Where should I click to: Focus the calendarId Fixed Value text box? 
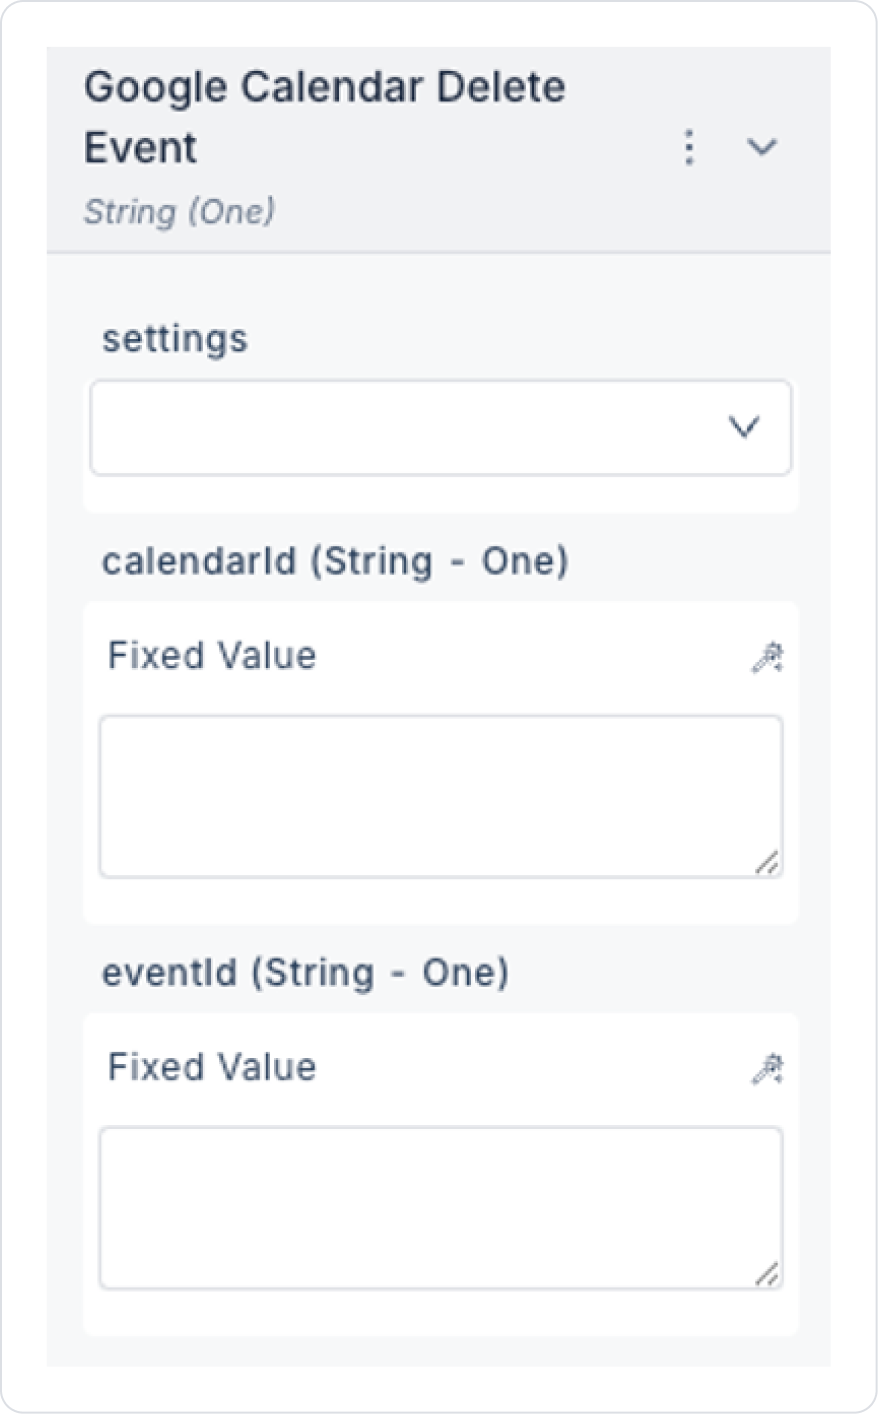(x=440, y=795)
